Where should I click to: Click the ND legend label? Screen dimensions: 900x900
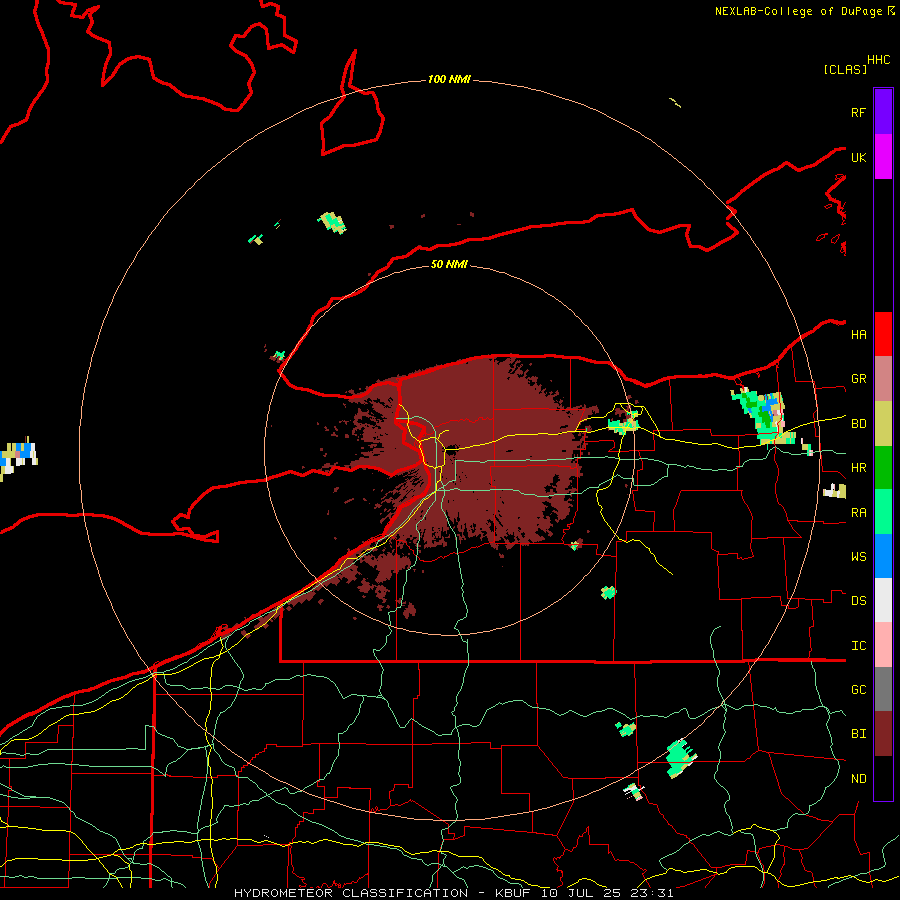[858, 778]
